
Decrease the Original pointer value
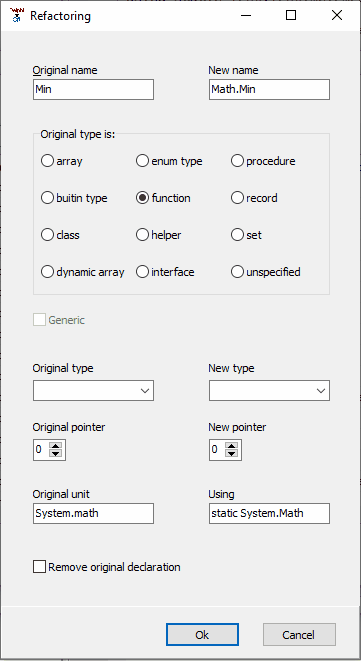pyautogui.click(x=56, y=454)
